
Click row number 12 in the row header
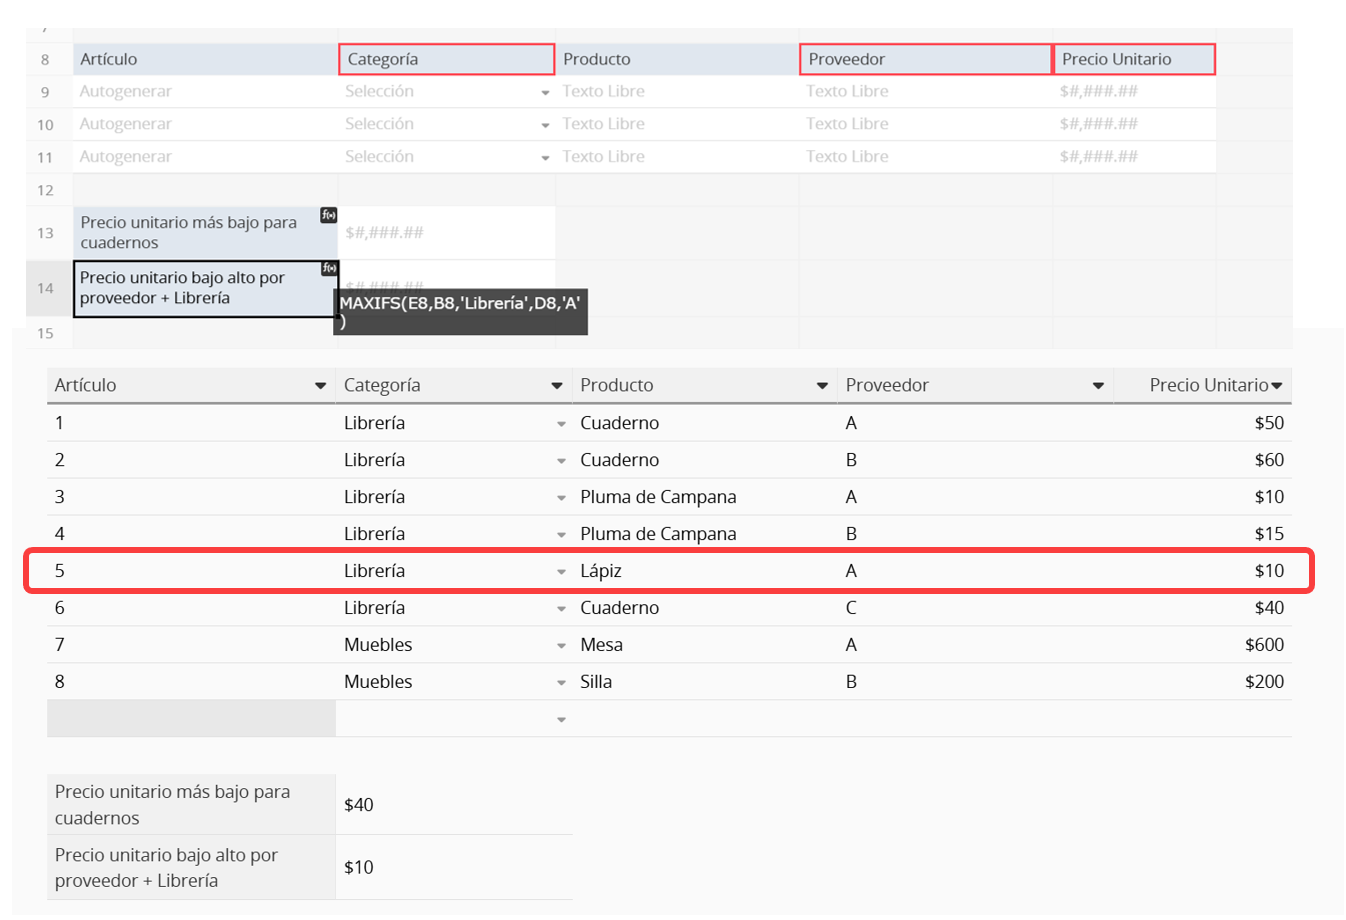pos(45,190)
